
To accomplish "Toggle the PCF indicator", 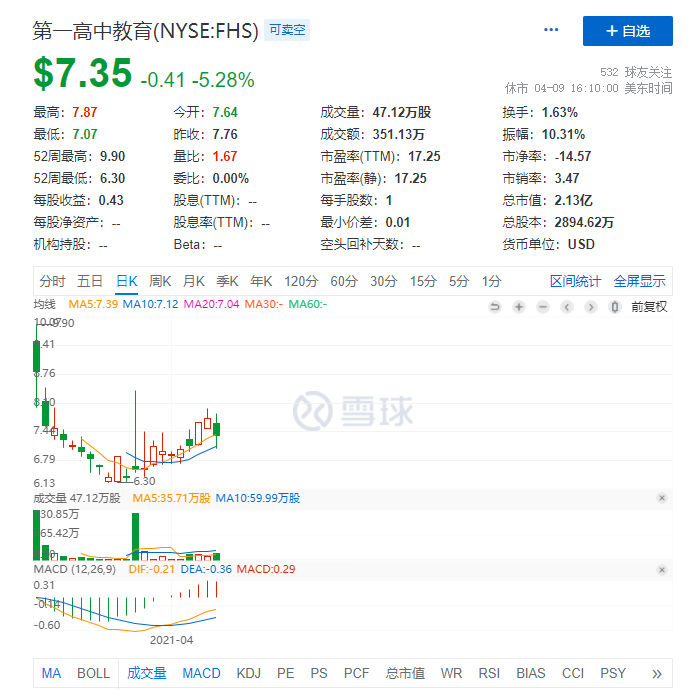I will (356, 673).
